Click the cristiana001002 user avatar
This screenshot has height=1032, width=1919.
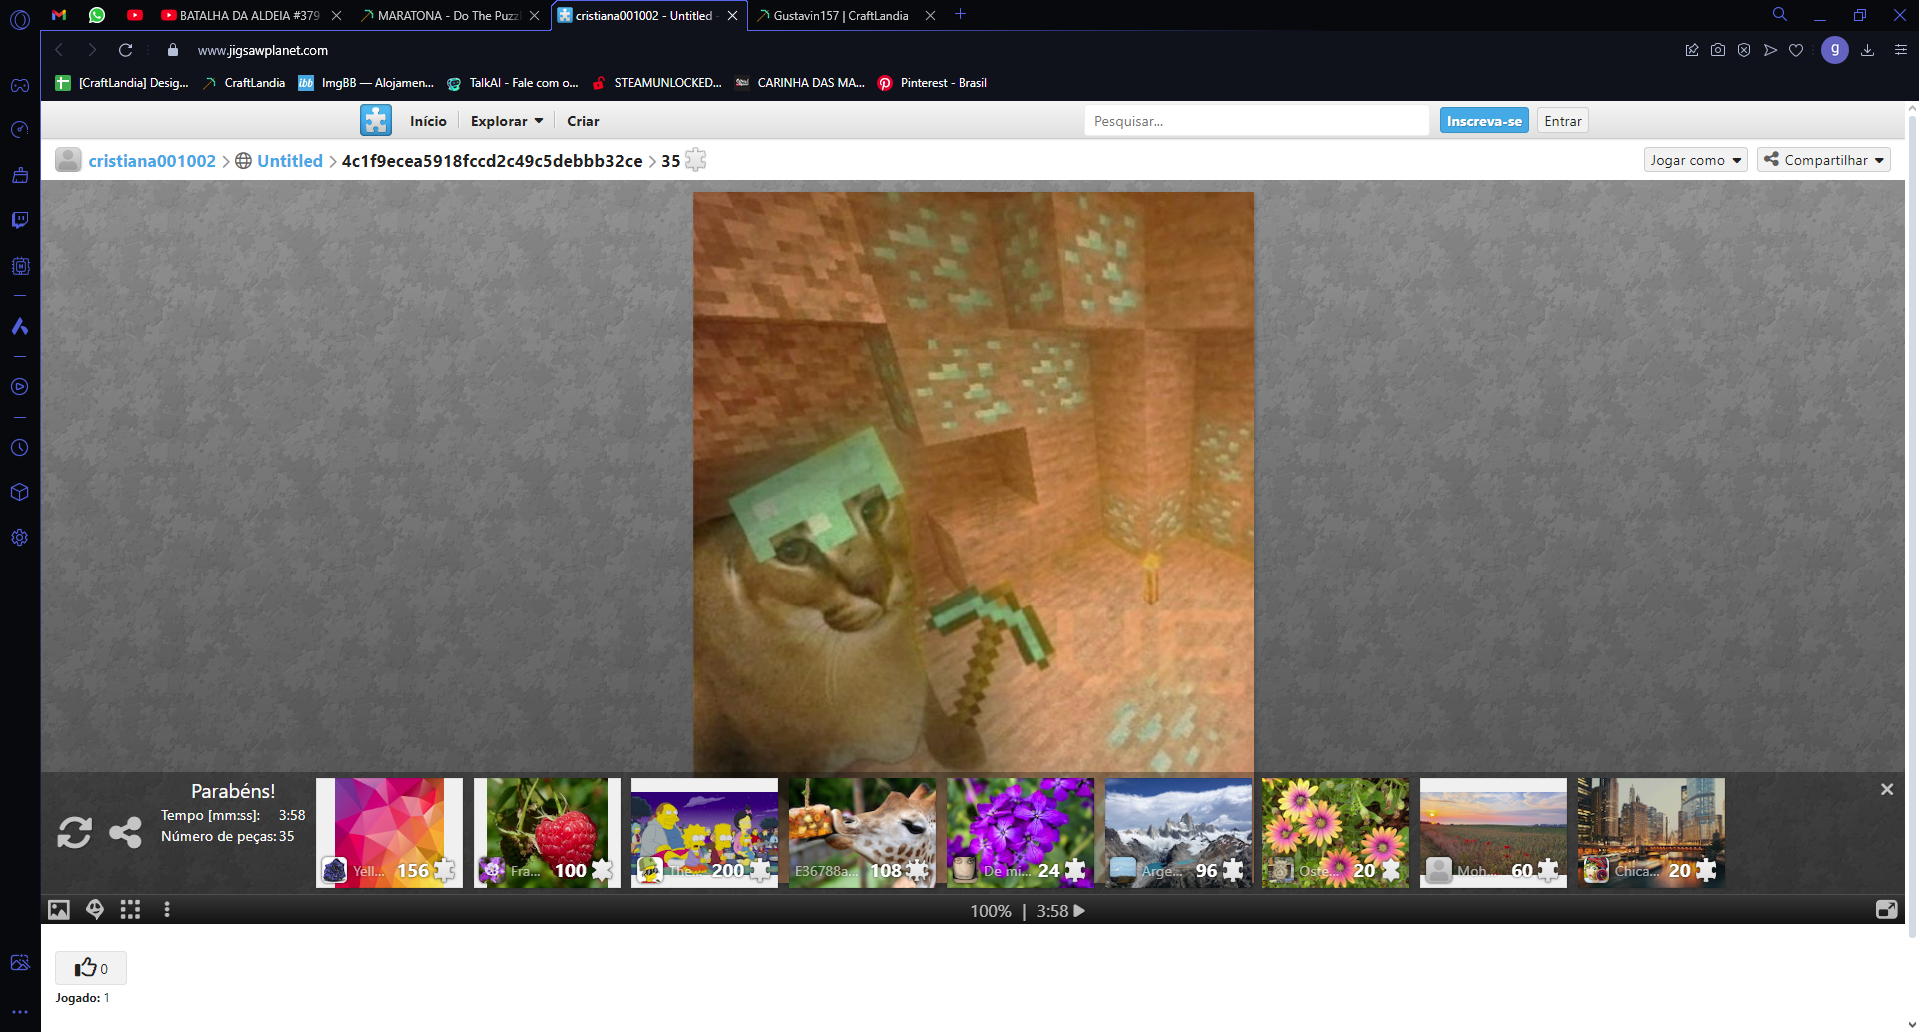(68, 160)
